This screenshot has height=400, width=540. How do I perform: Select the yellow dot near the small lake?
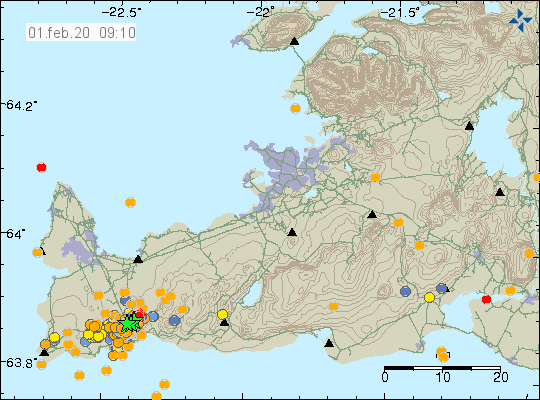[222, 314]
